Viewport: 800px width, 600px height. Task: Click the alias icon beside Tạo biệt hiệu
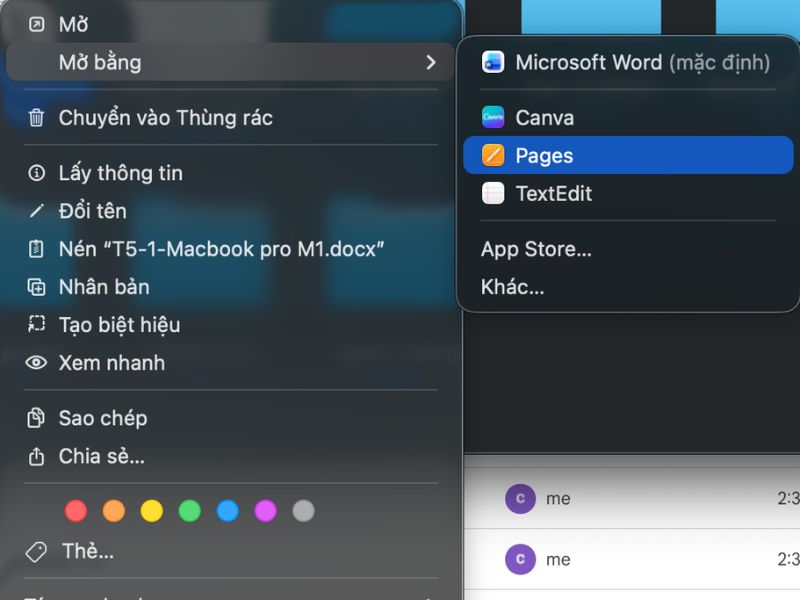(x=36, y=324)
